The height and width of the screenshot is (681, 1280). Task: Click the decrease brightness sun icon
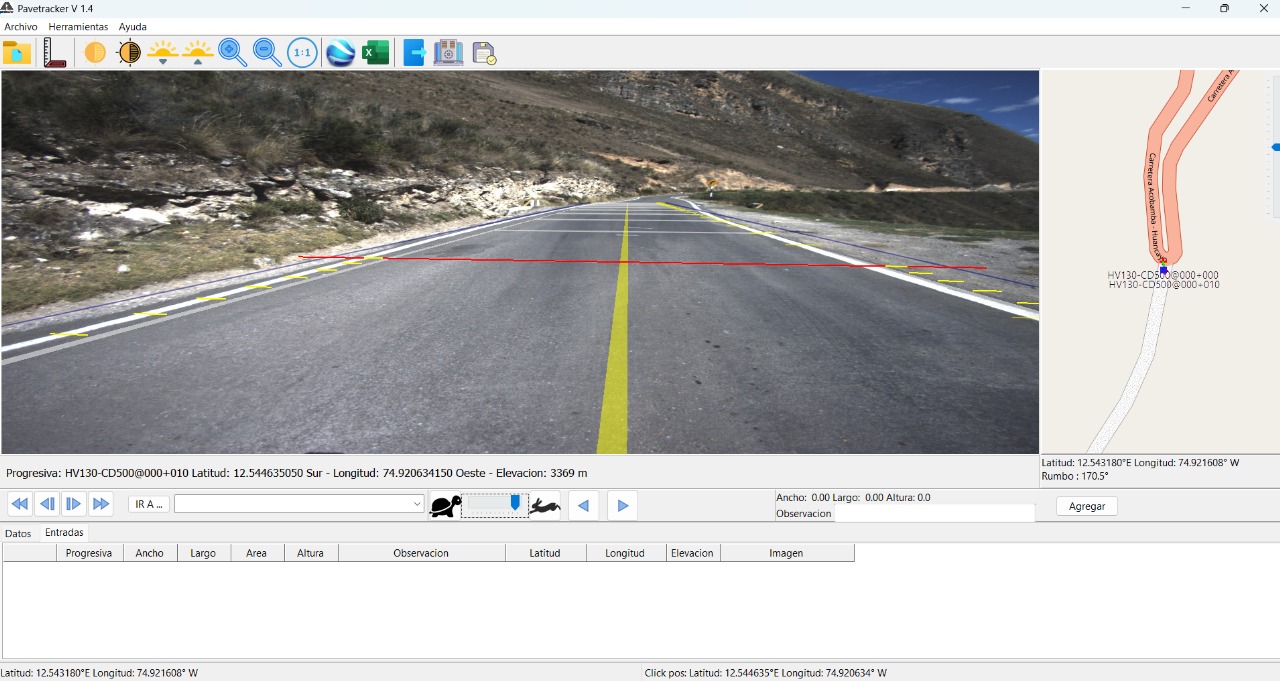[162, 52]
